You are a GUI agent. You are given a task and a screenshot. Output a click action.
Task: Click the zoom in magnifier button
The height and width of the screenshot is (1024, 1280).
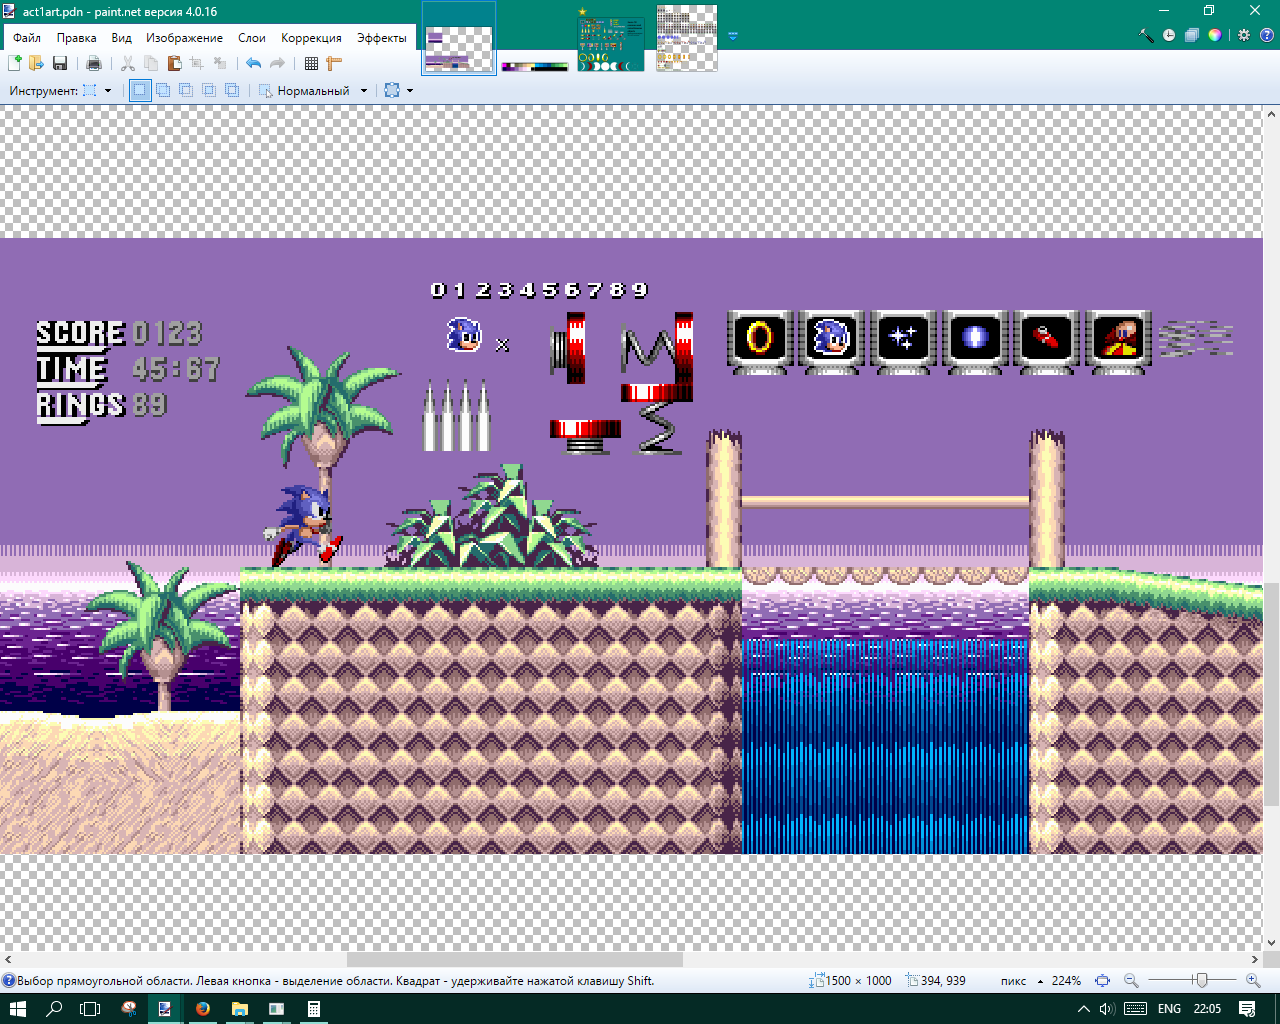[1253, 981]
